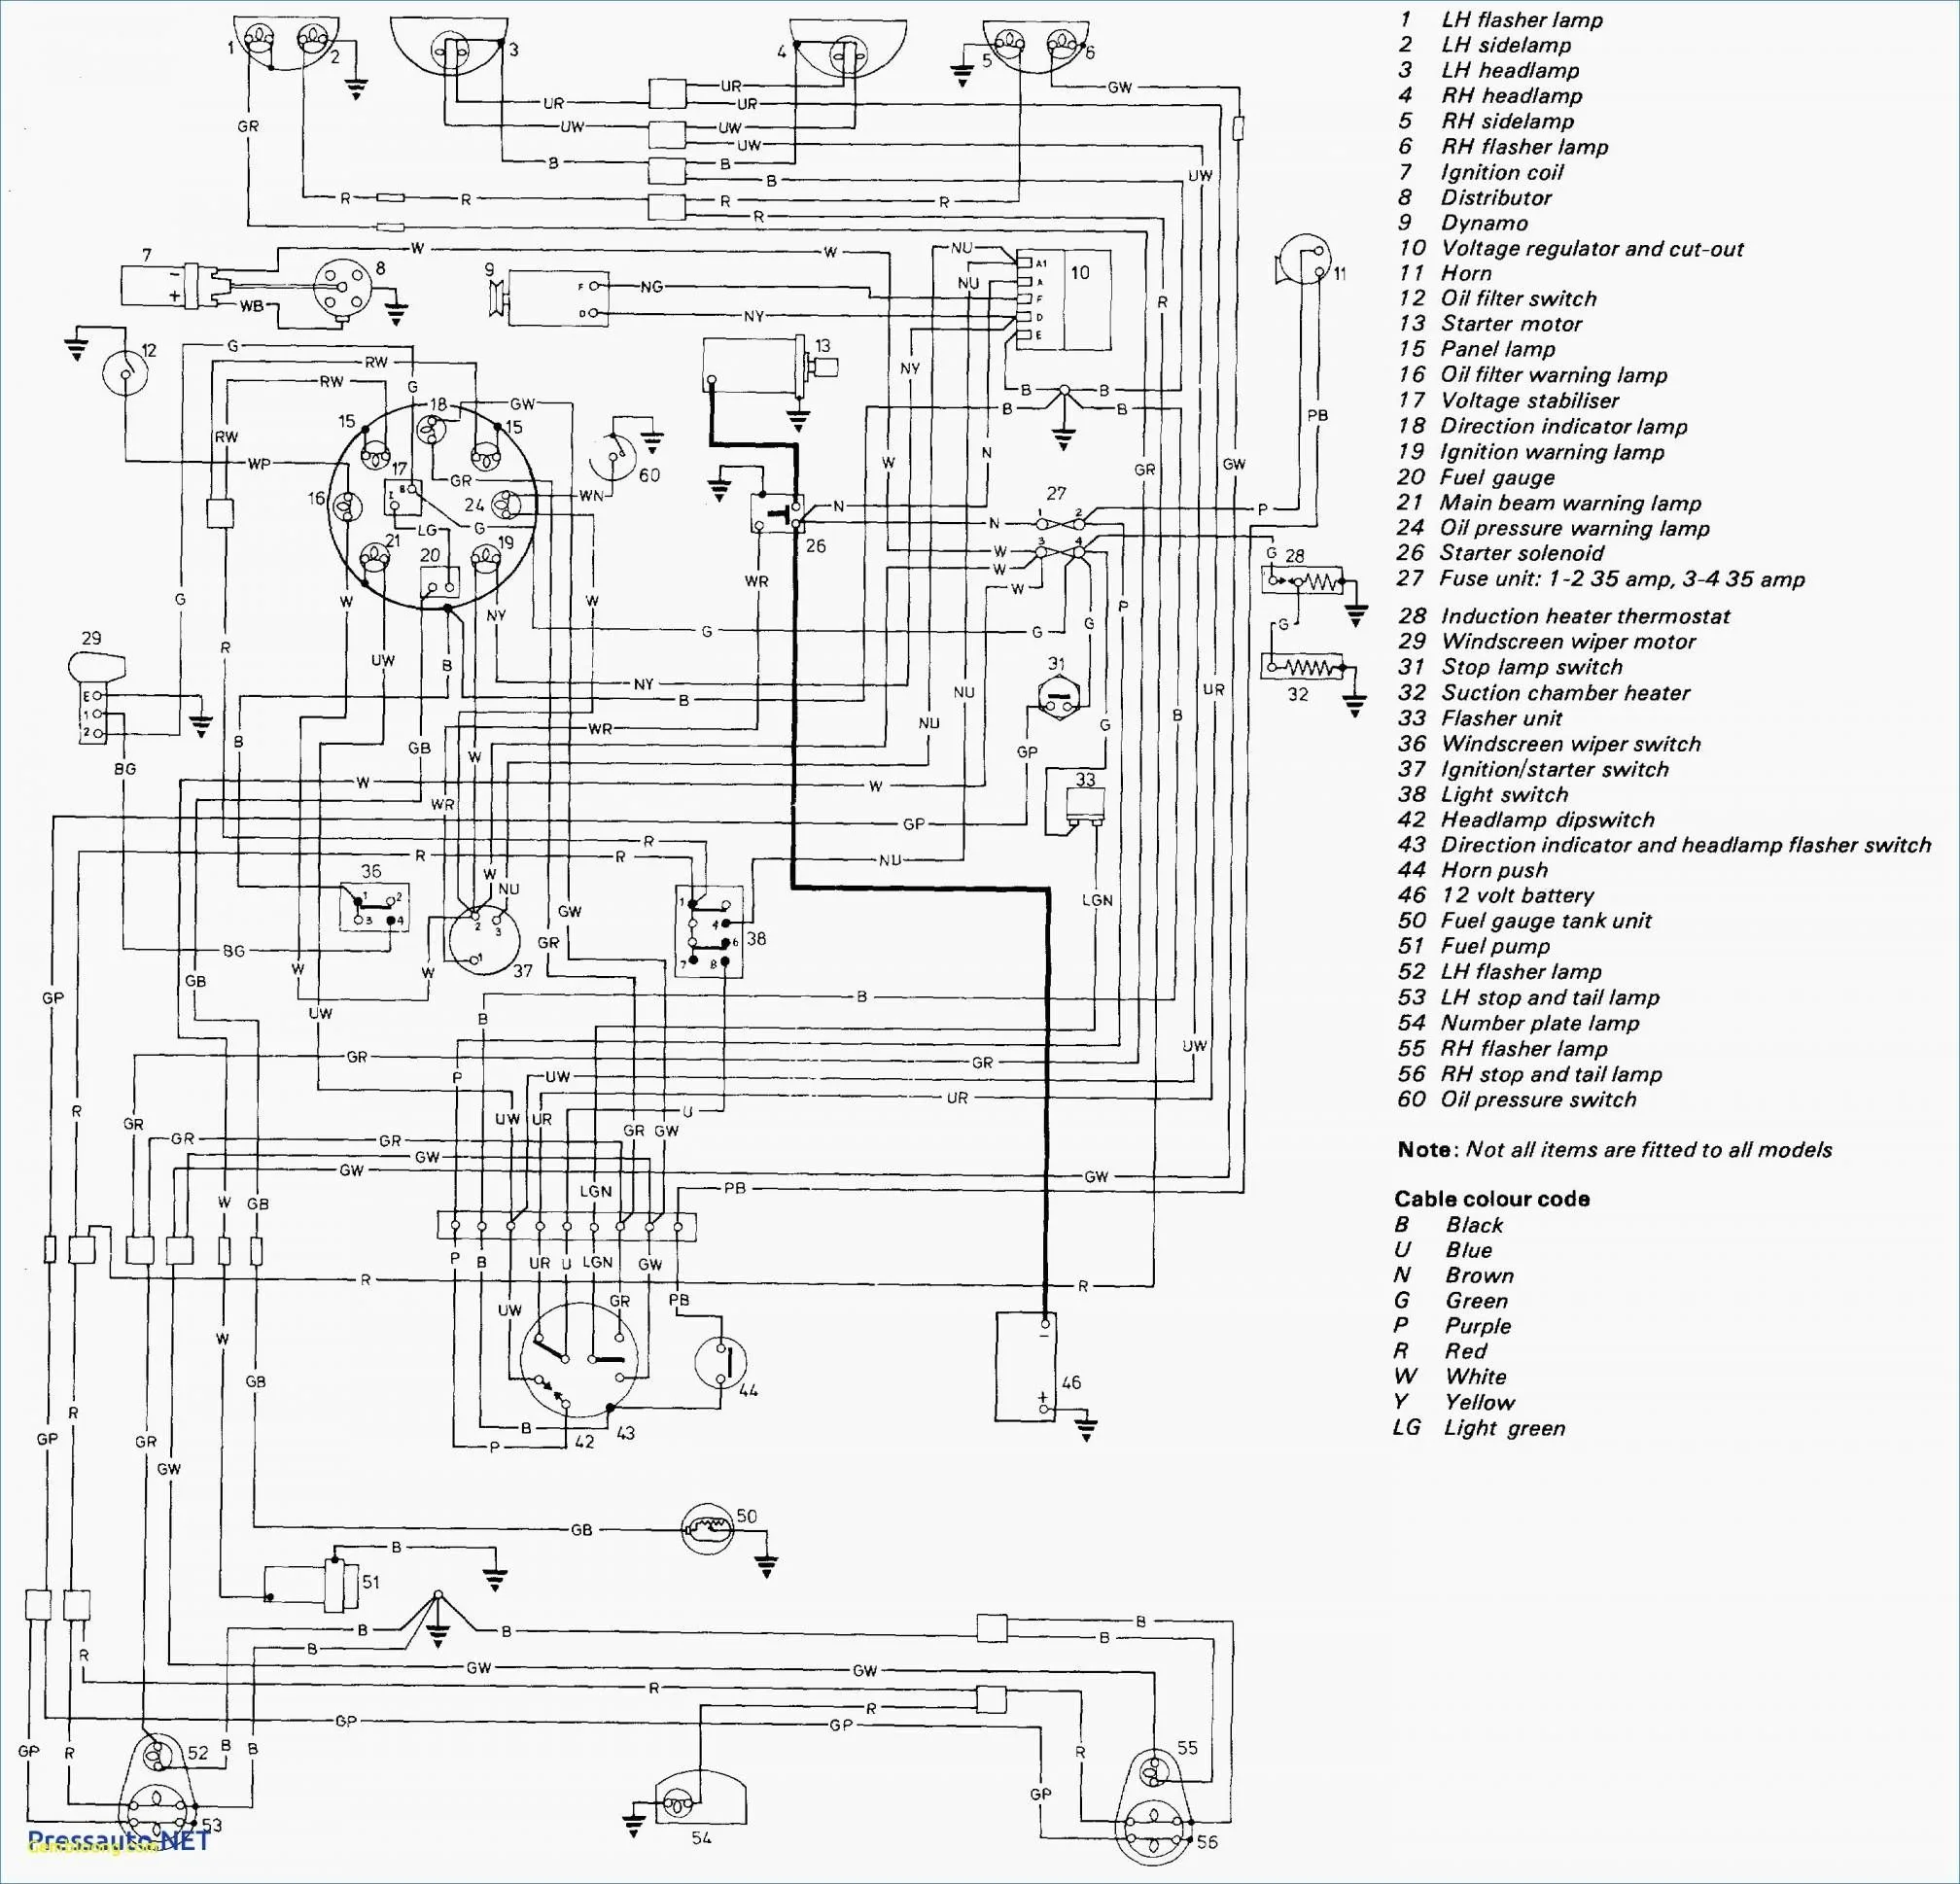Image resolution: width=1960 pixels, height=1884 pixels.
Task: Click colour code entry 'P Purple'
Action: coord(1452,1327)
